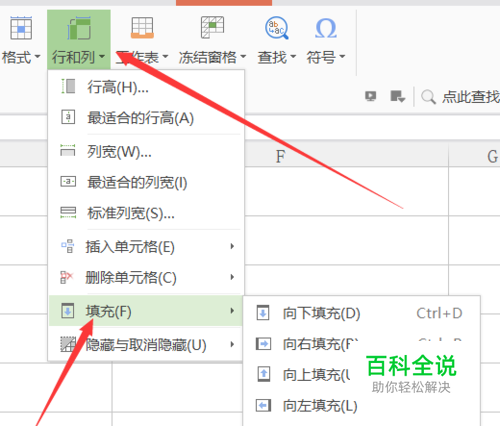Click the fill down arrow icon
This screenshot has width=500, height=426.
coord(263,313)
